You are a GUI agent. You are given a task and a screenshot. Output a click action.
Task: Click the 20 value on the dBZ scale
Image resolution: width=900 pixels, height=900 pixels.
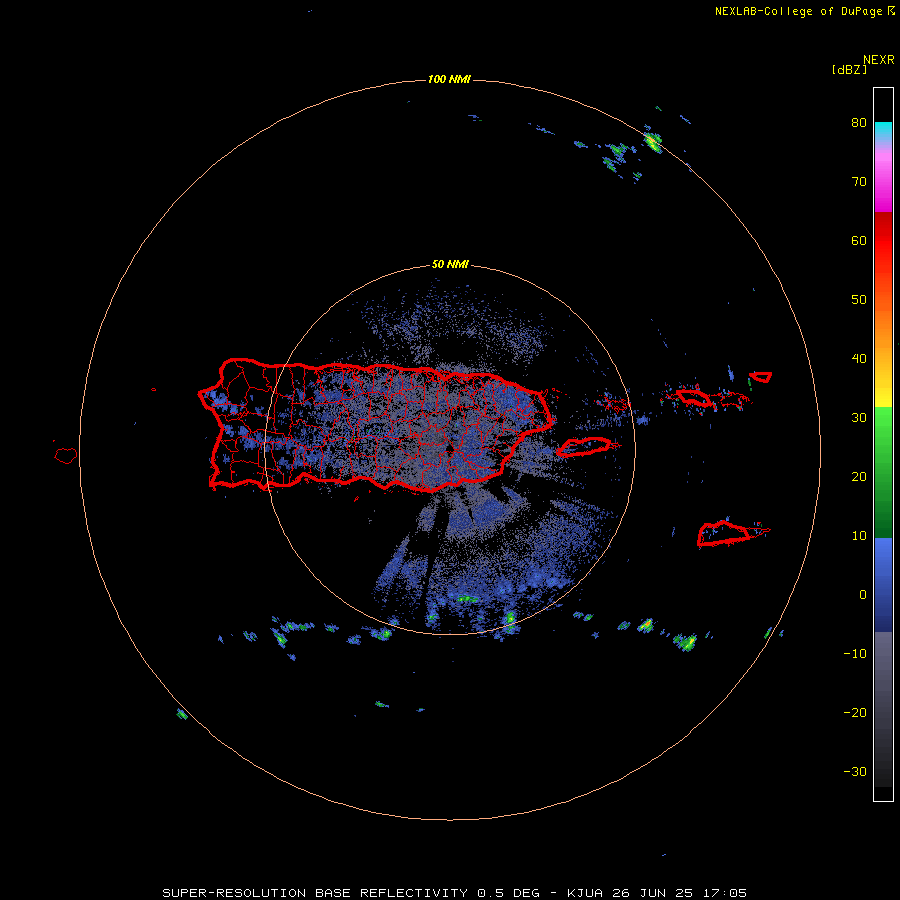click(859, 477)
